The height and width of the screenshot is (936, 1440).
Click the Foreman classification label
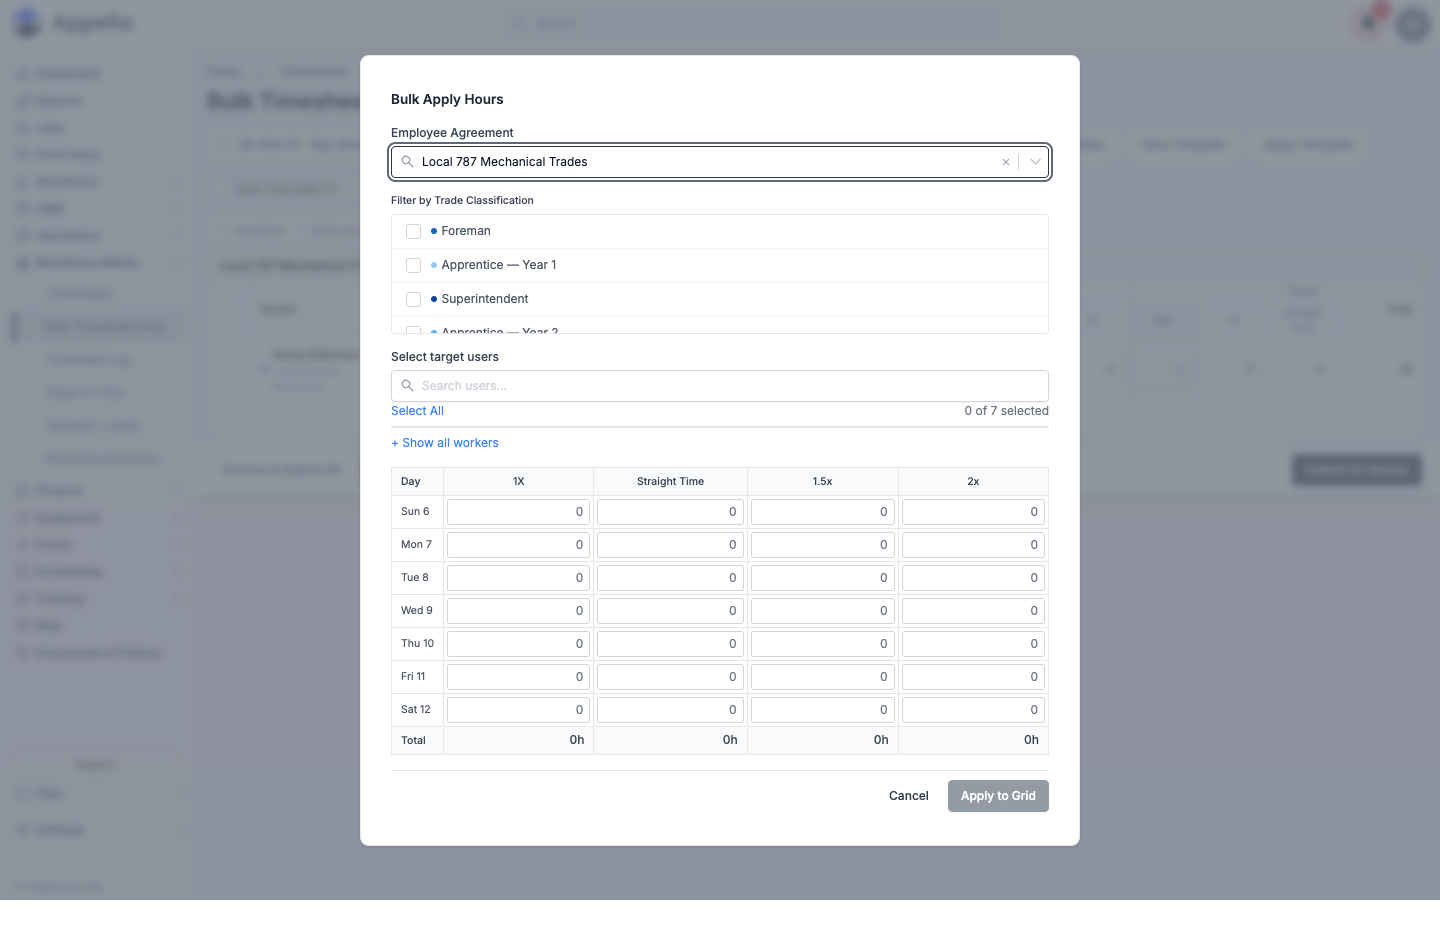pos(466,231)
